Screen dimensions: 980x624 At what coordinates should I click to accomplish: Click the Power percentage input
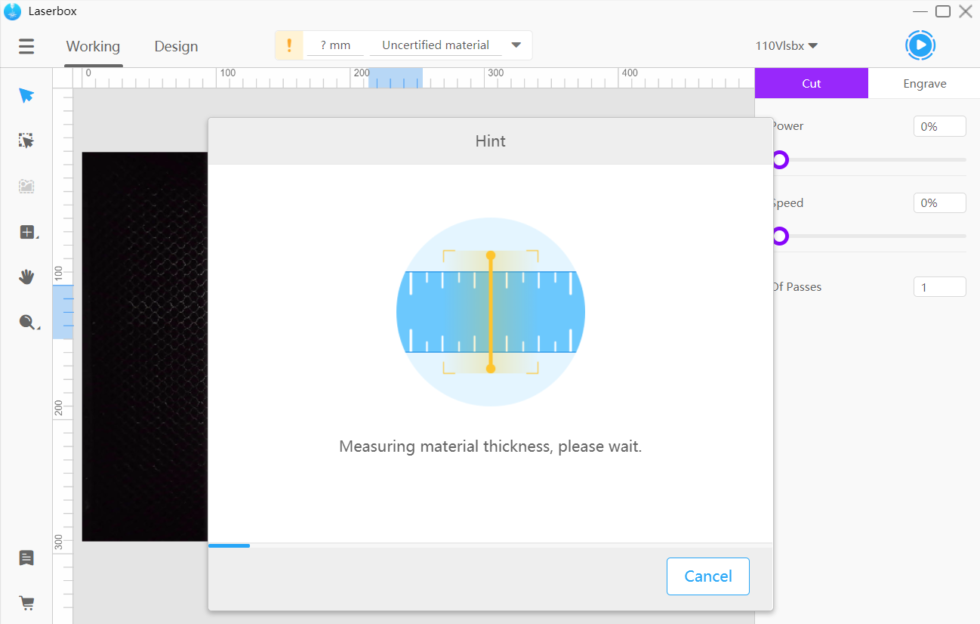(x=939, y=126)
